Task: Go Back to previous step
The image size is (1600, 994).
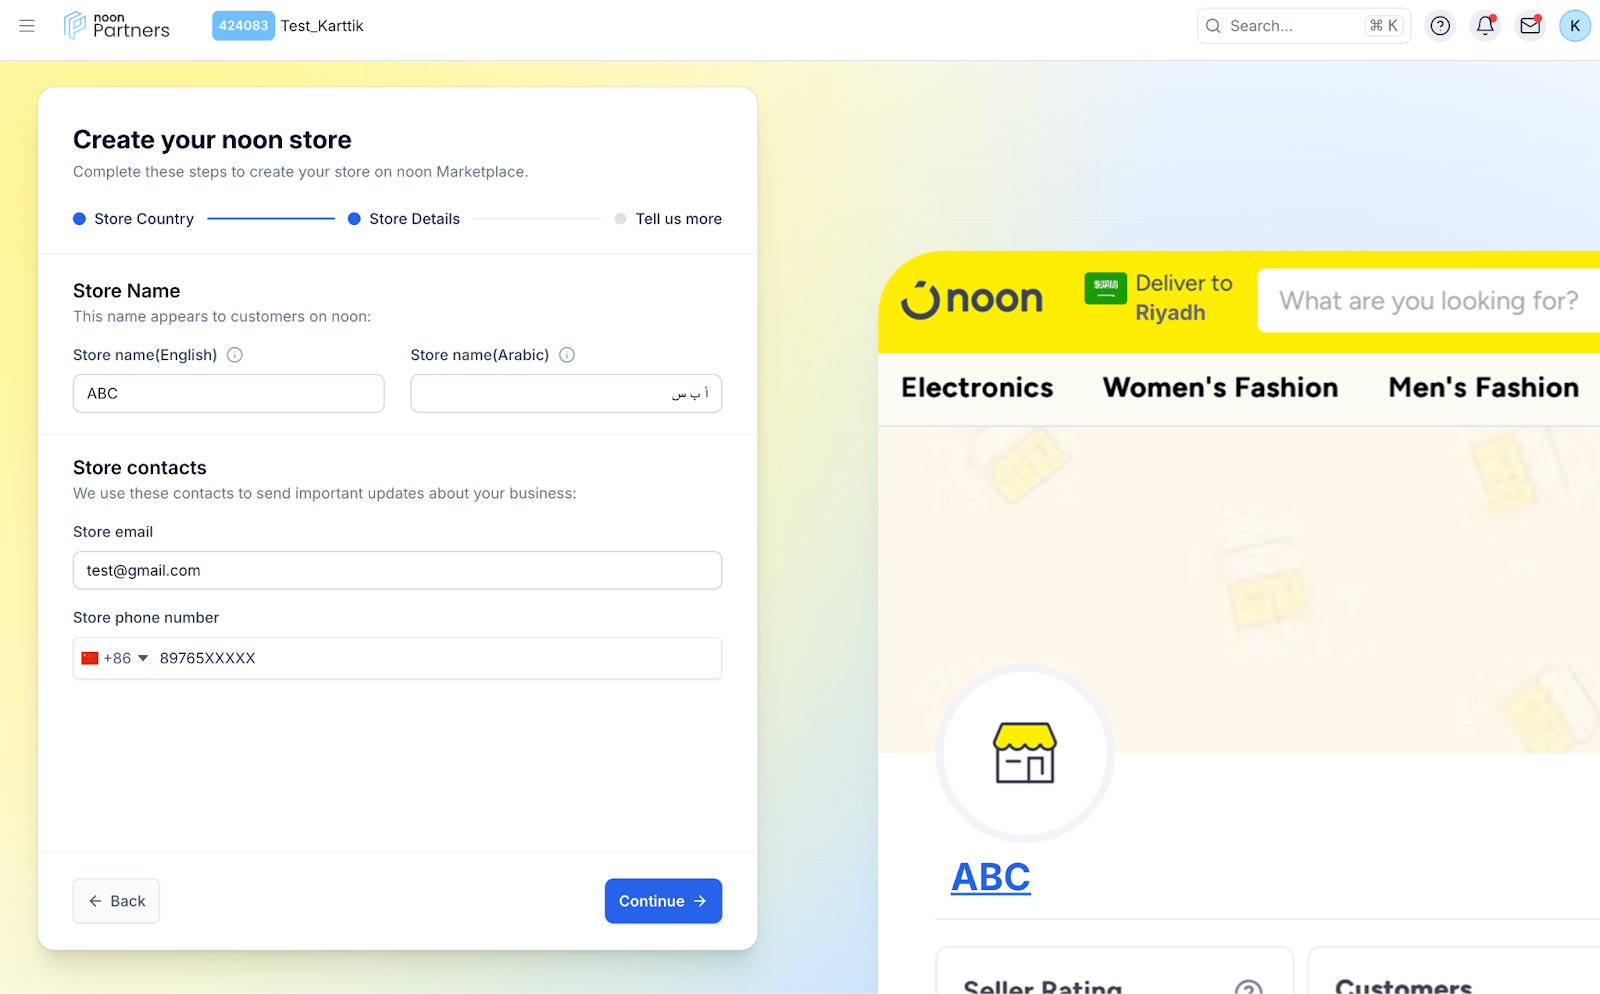Action: [116, 901]
